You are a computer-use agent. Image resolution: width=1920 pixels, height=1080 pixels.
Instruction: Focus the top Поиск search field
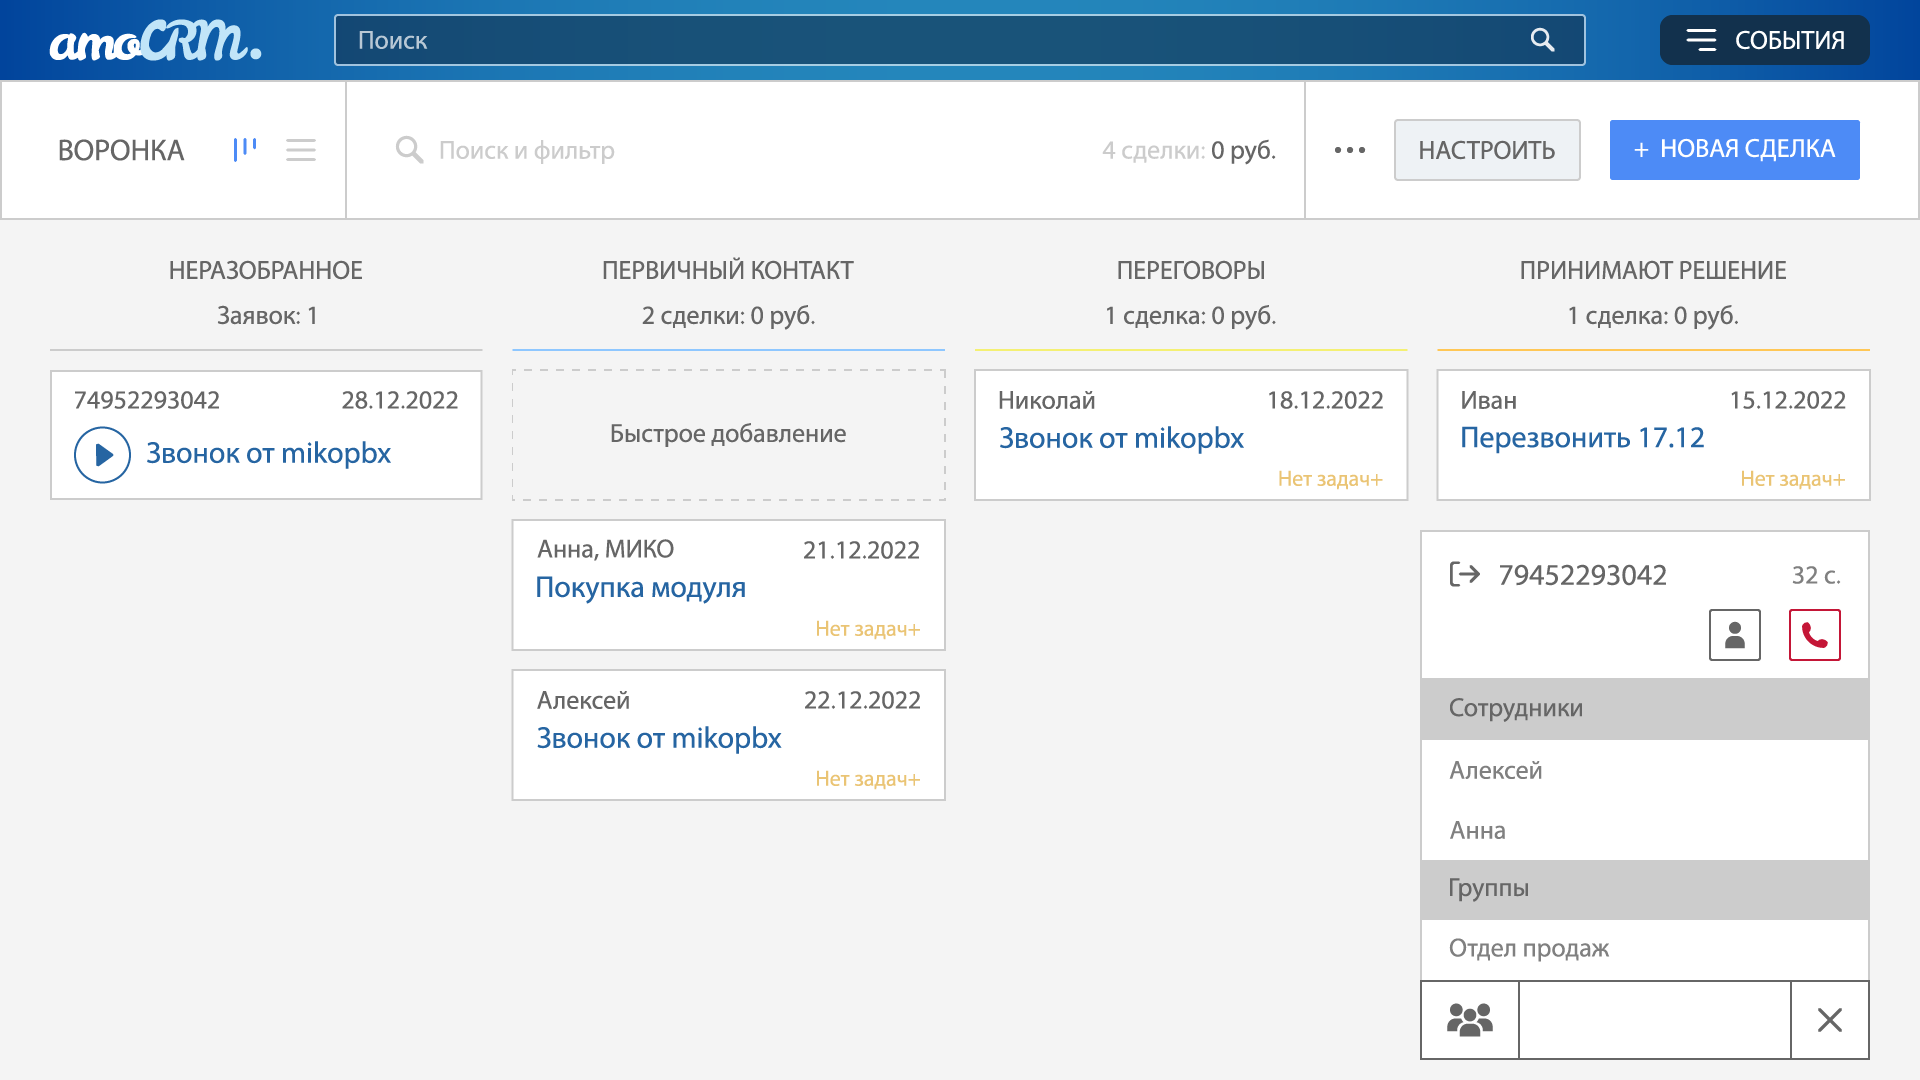pos(959,40)
